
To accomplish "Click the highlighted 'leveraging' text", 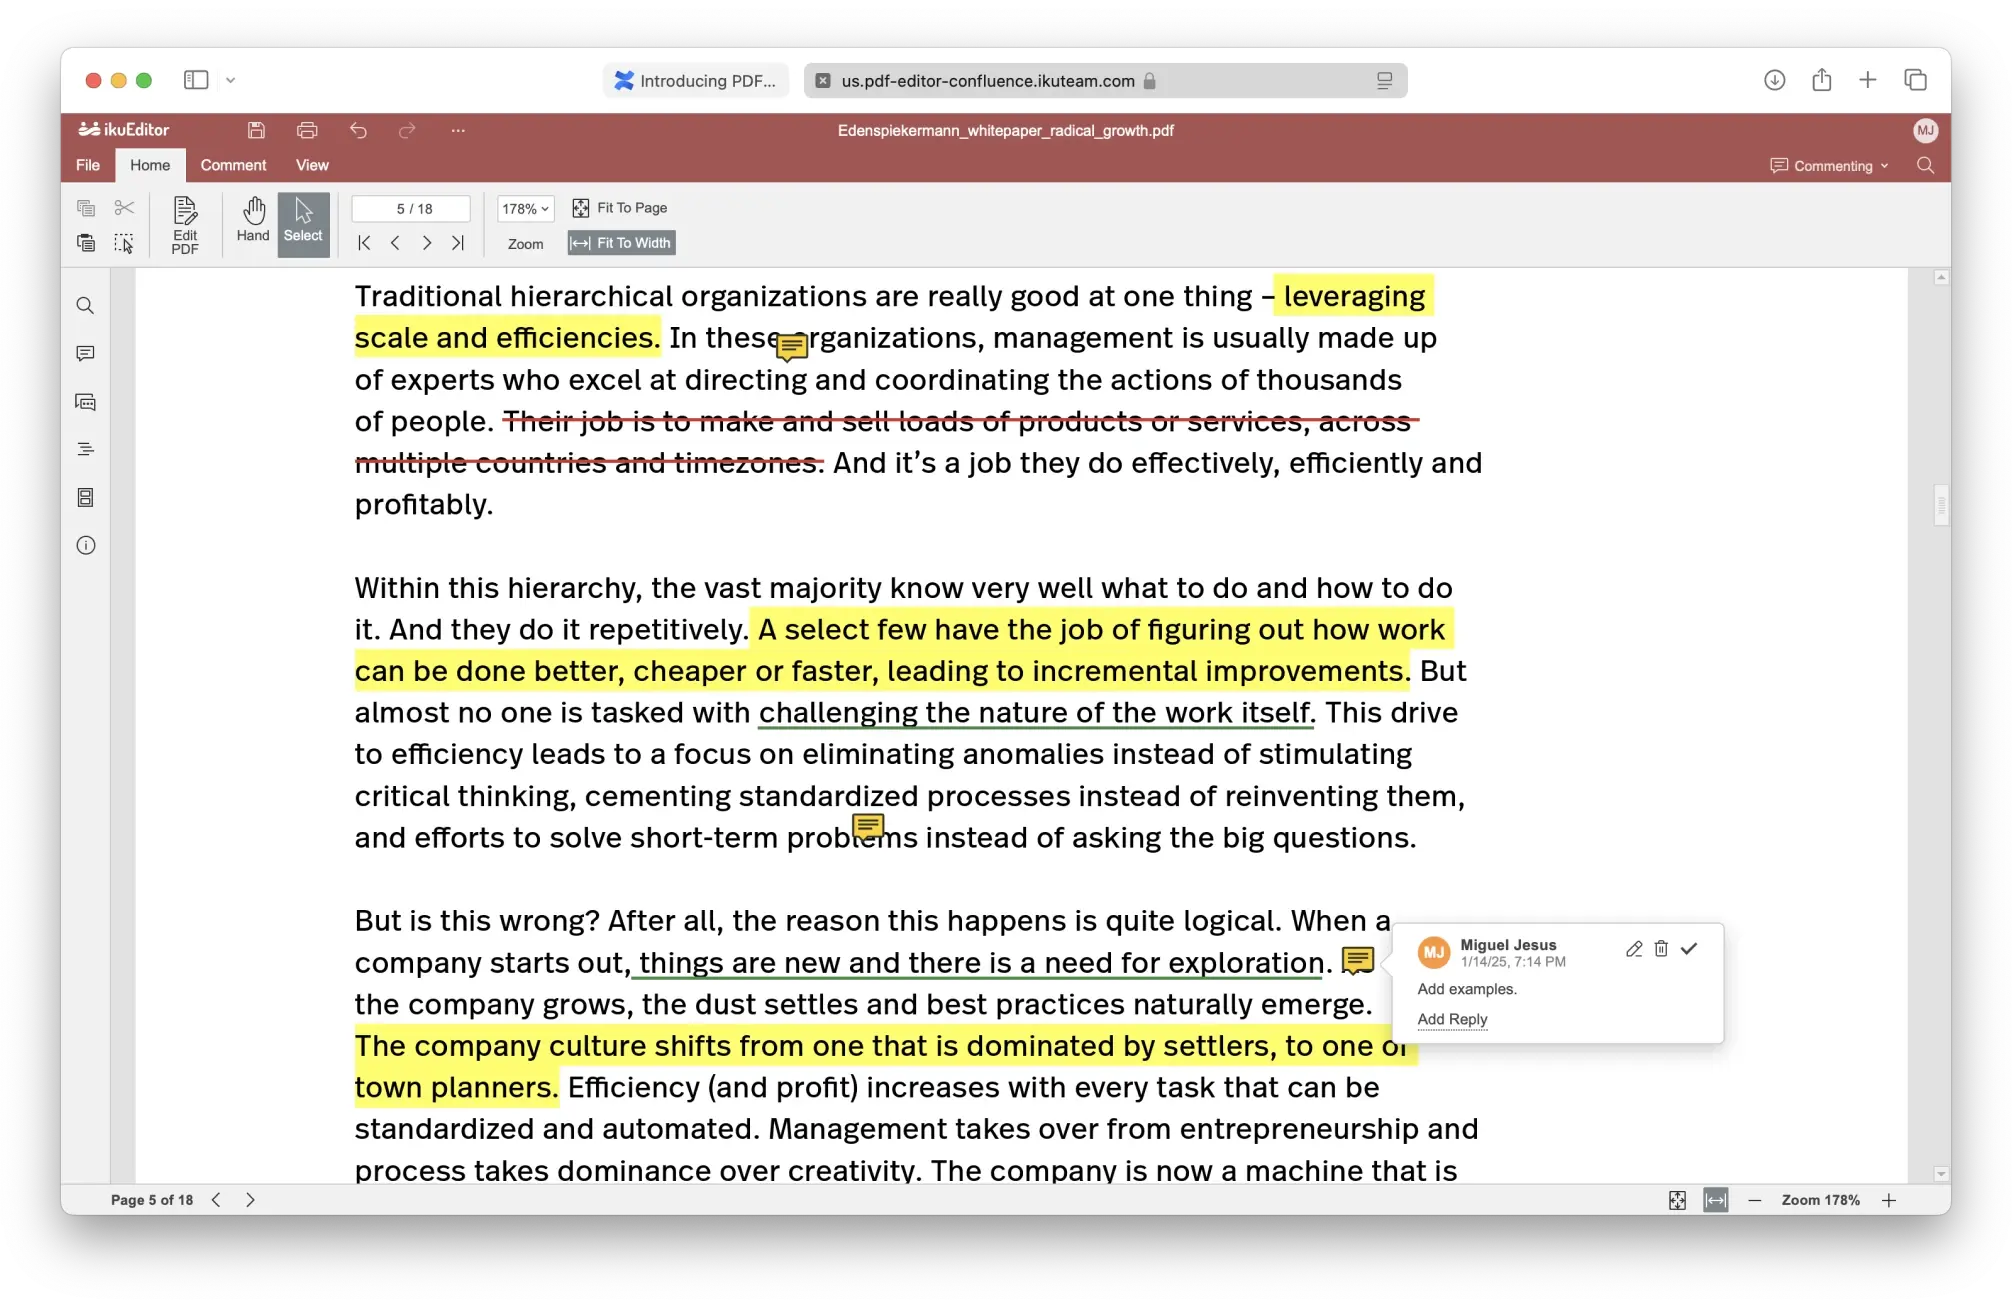I will click(x=1354, y=296).
